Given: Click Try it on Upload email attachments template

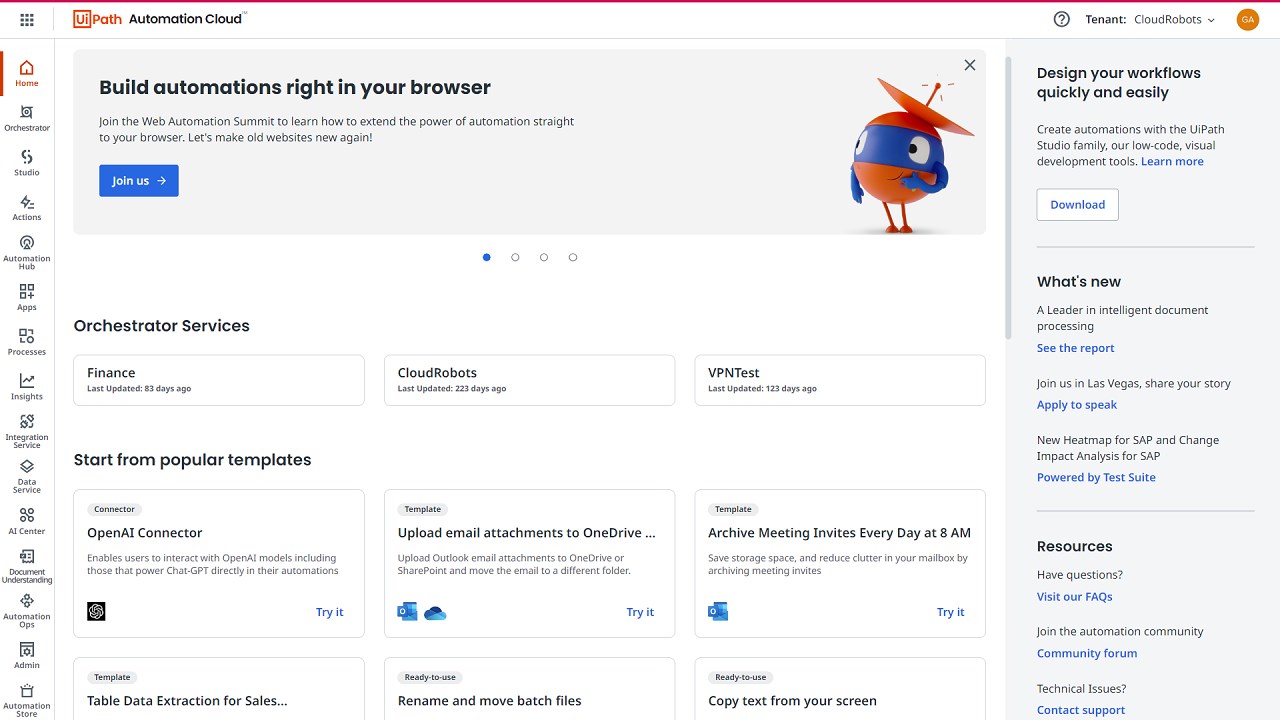Looking at the screenshot, I should point(640,612).
